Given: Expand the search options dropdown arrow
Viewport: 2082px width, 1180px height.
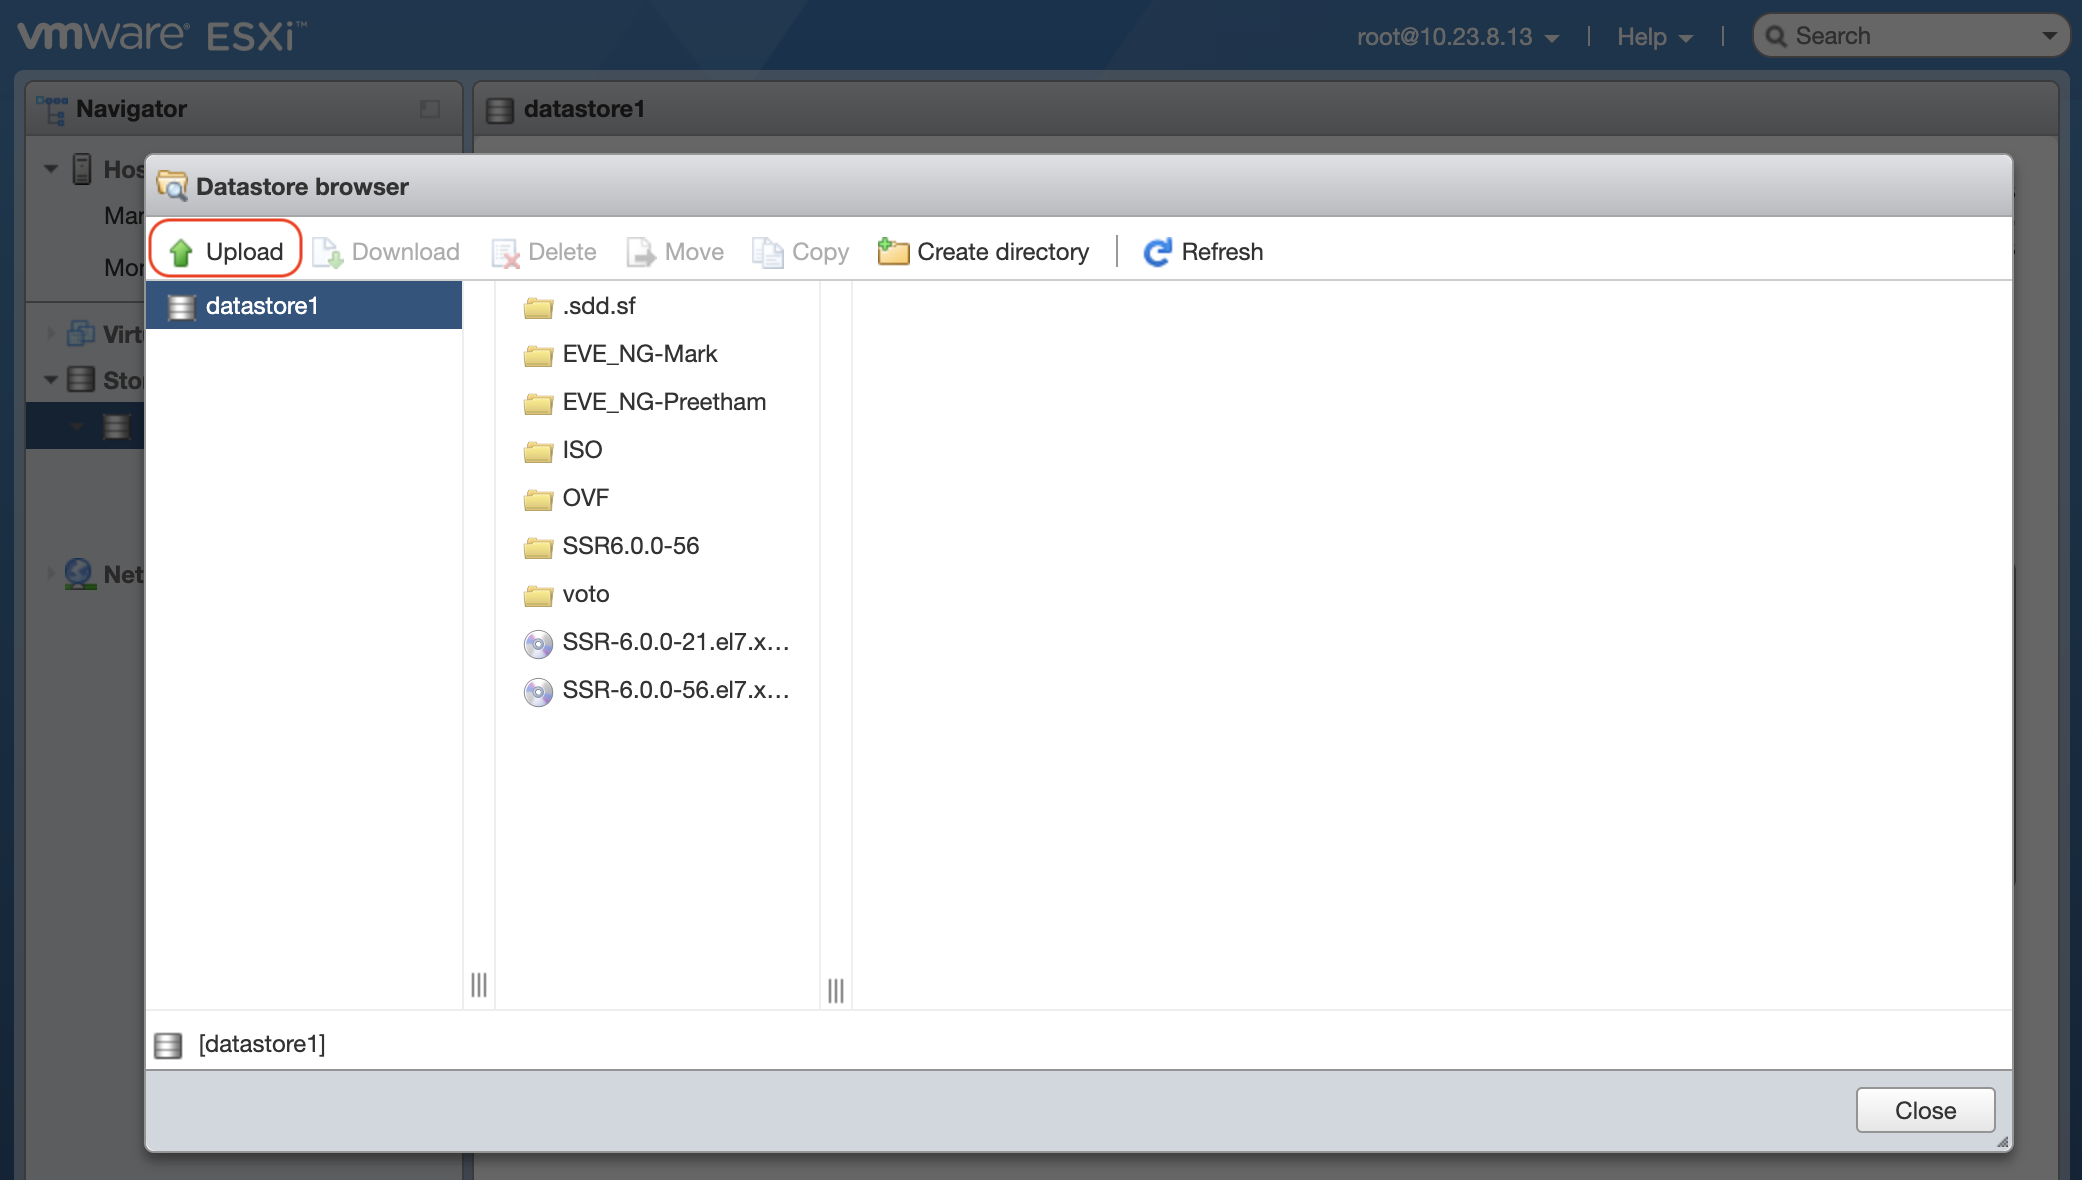Looking at the screenshot, I should coord(2049,36).
